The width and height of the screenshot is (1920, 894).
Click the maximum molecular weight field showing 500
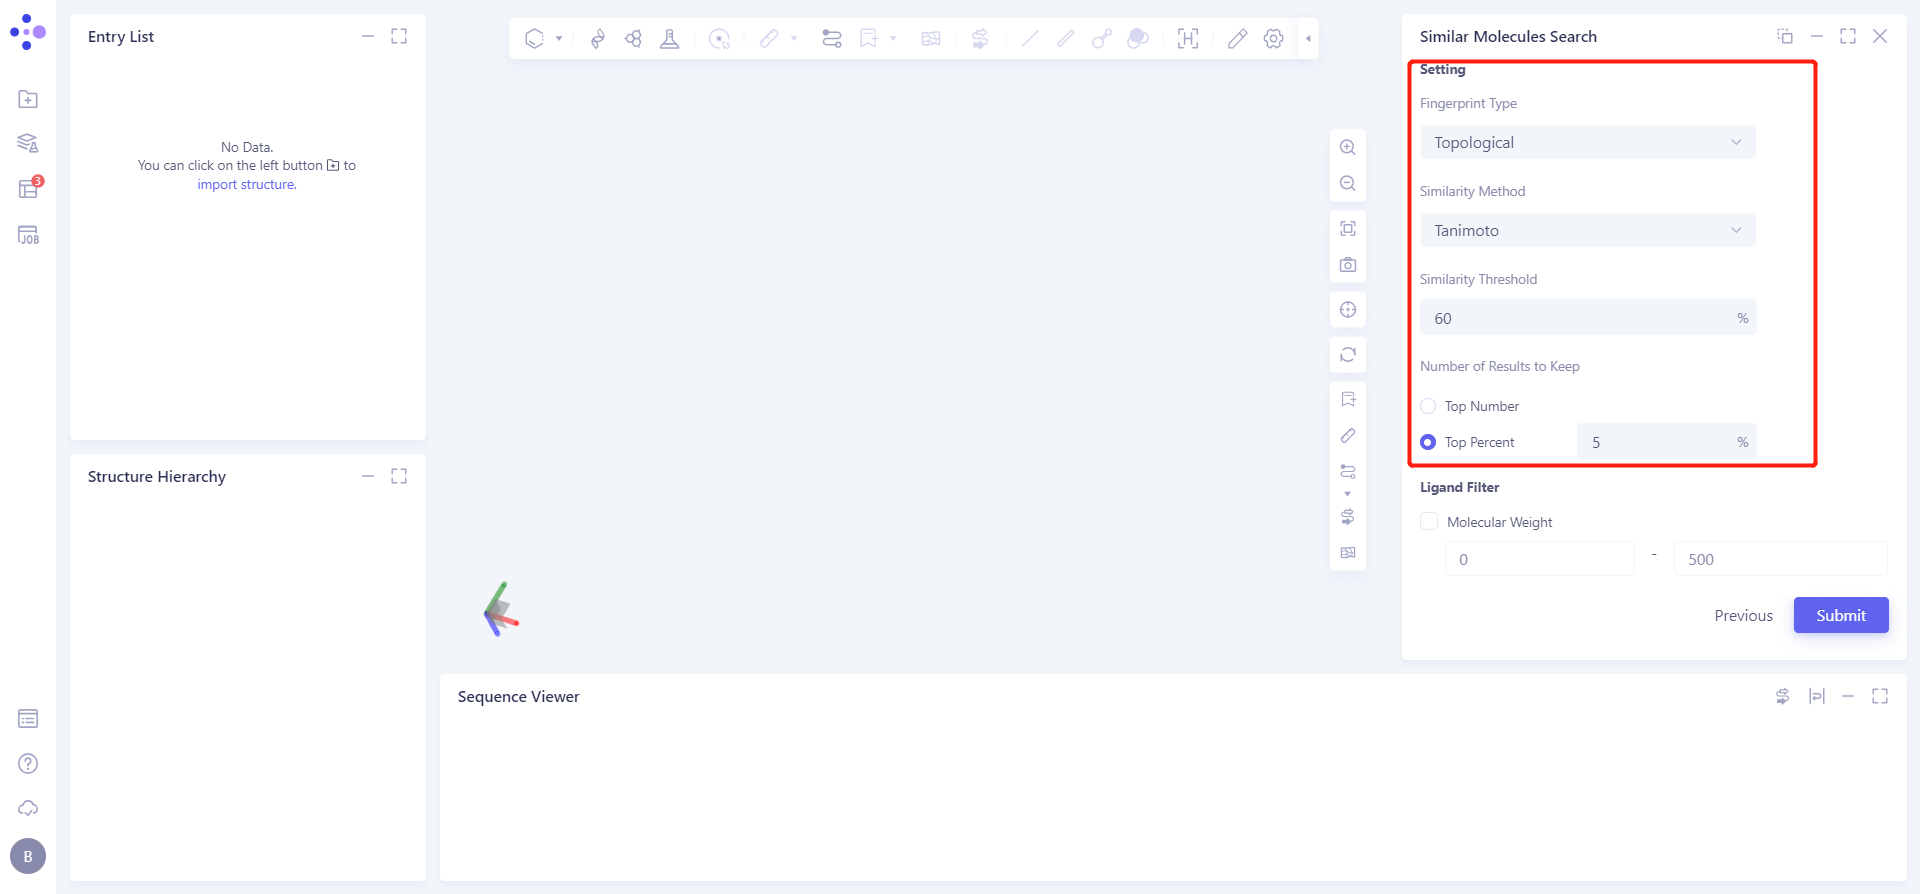click(x=1780, y=559)
